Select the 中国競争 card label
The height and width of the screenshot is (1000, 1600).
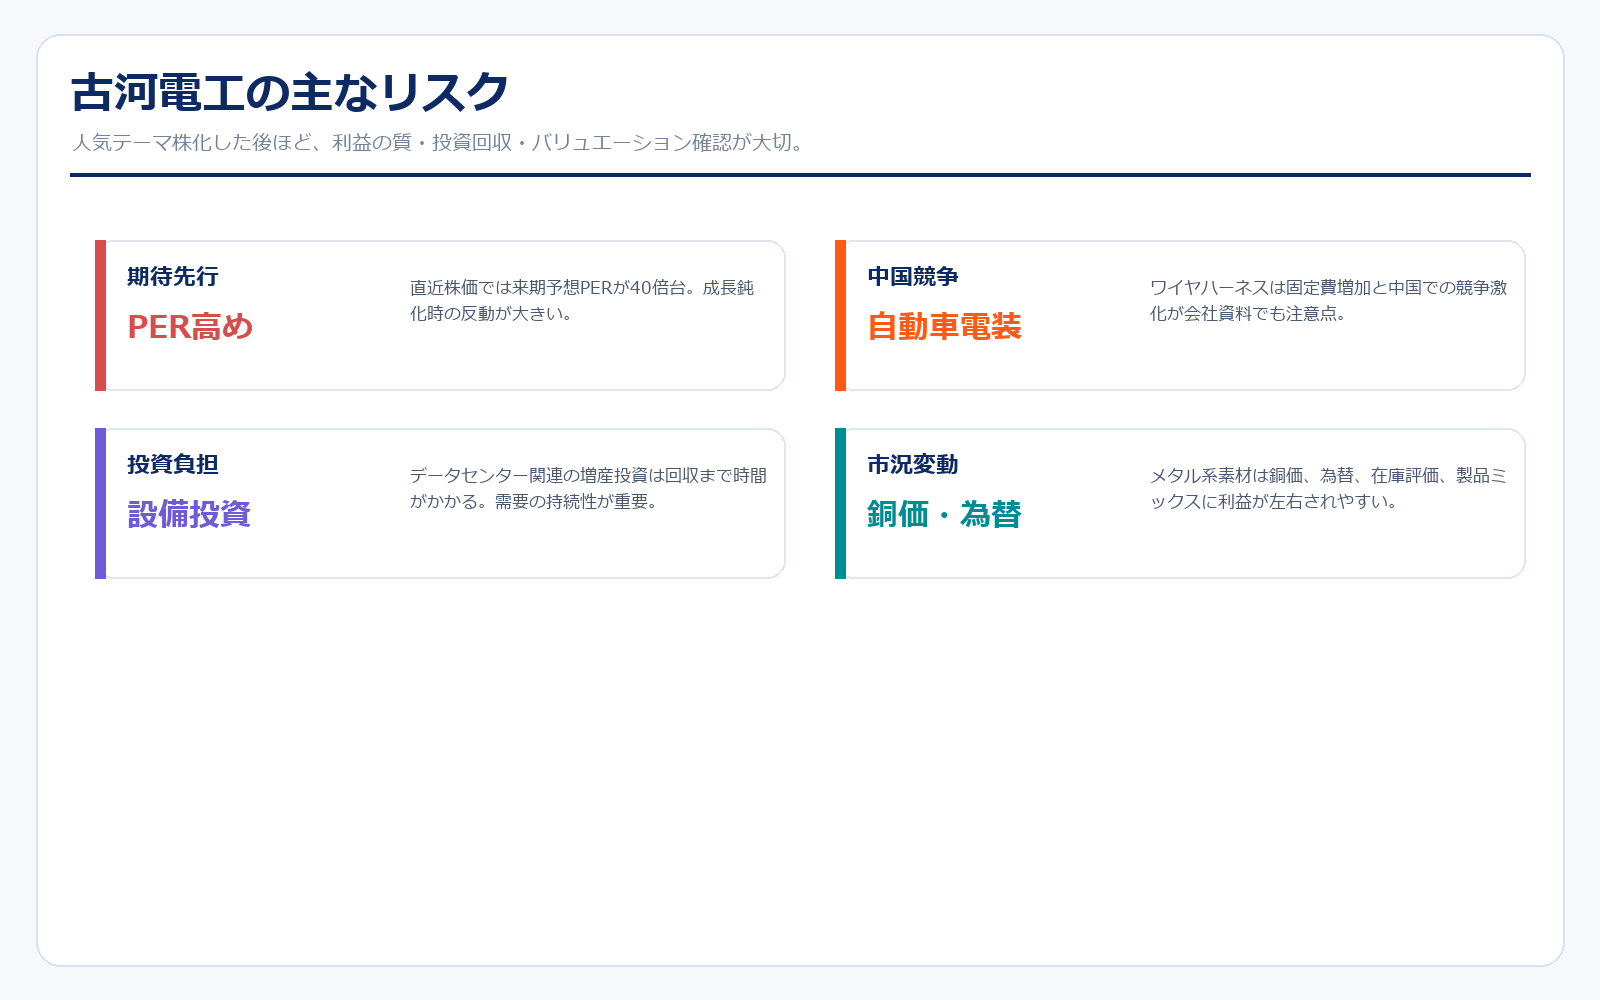pos(913,276)
